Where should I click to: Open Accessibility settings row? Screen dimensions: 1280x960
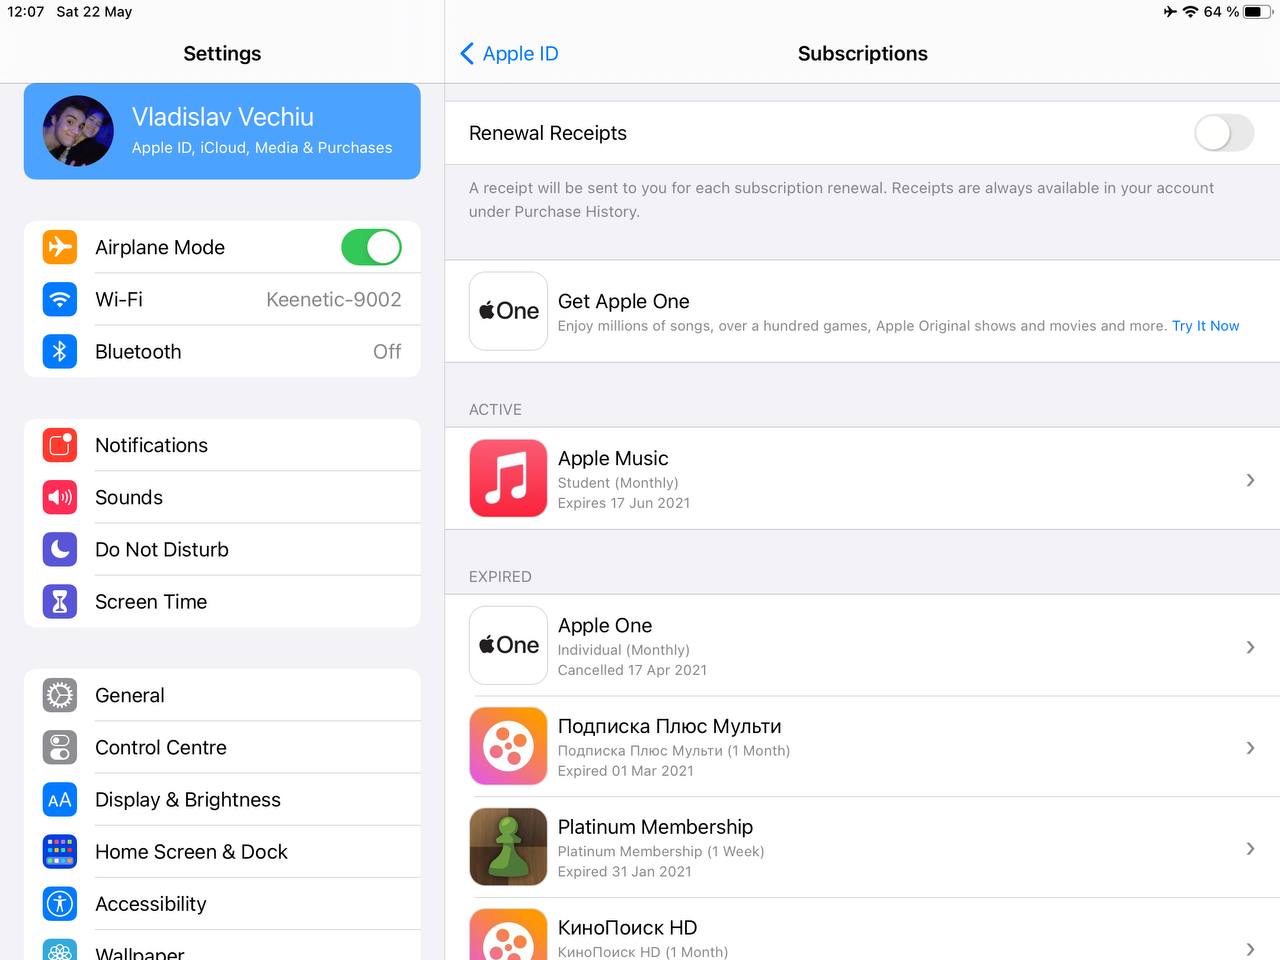tap(222, 903)
